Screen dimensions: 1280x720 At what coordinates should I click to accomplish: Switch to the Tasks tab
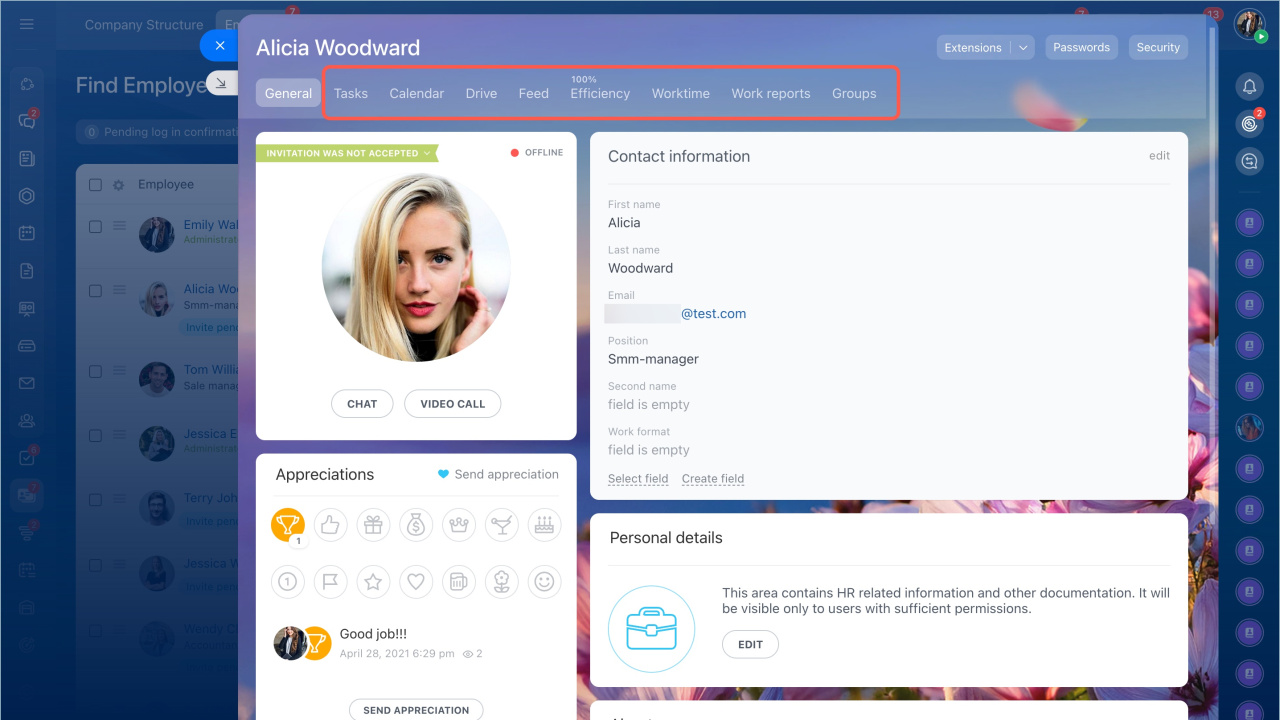tap(351, 93)
